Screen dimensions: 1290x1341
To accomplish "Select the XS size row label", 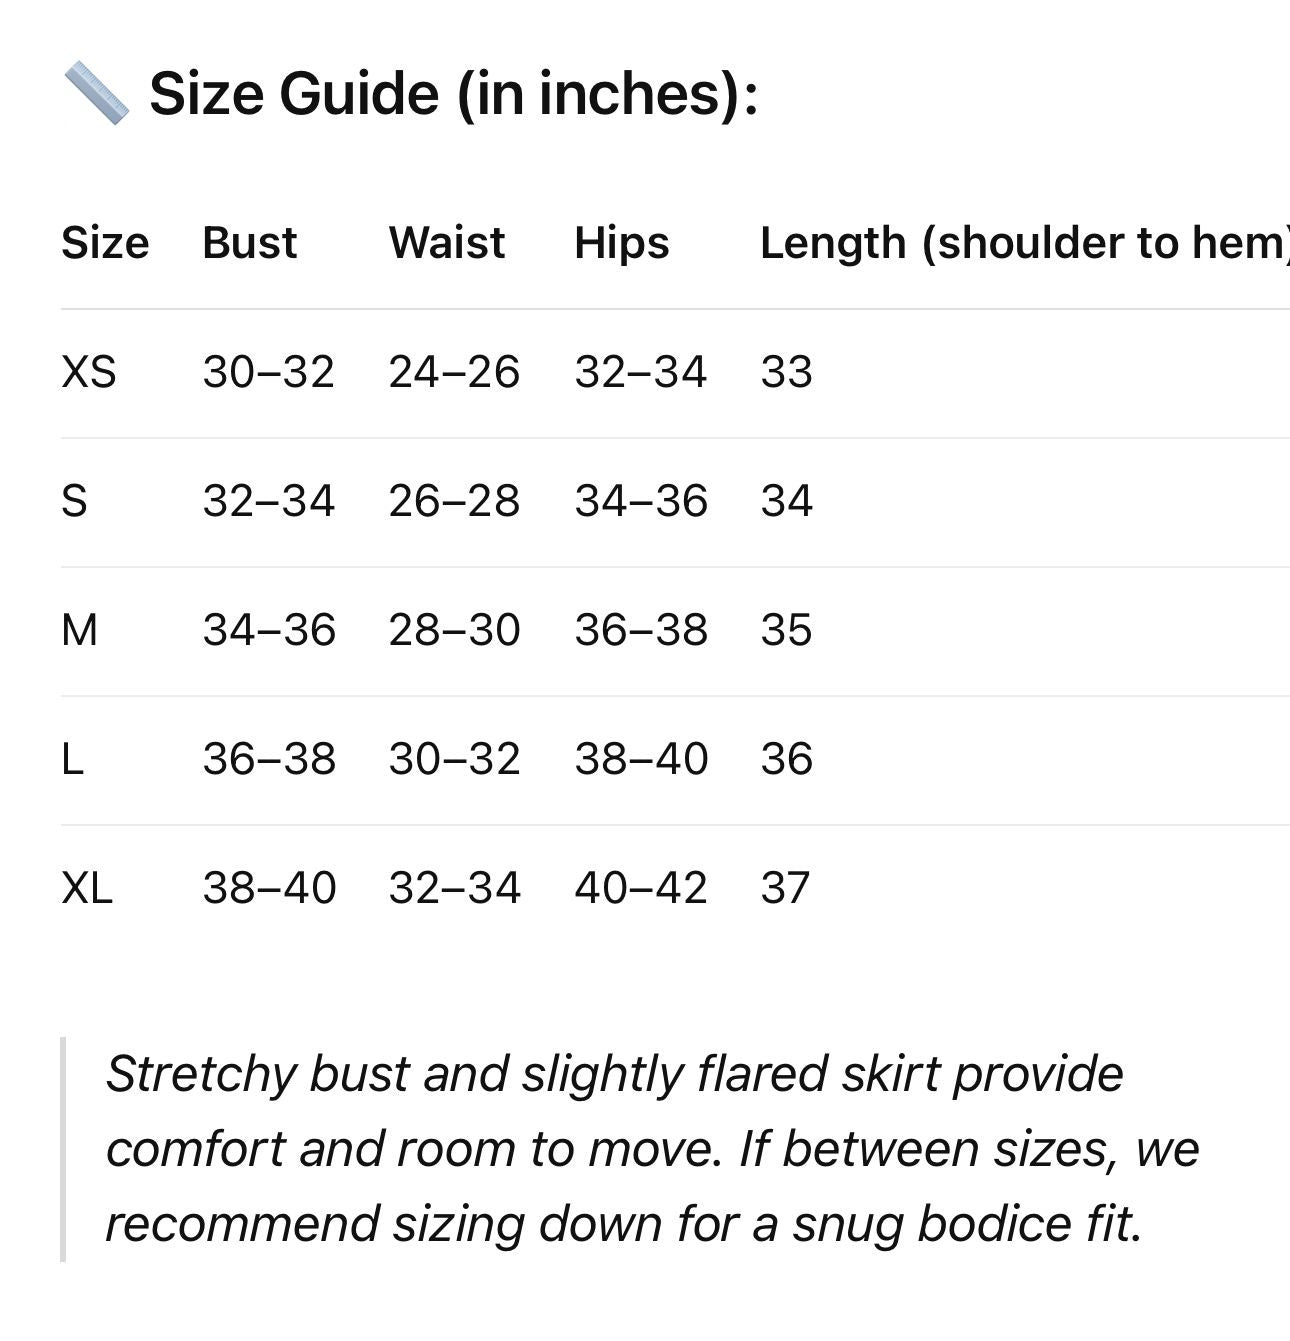I will pyautogui.click(x=89, y=372).
